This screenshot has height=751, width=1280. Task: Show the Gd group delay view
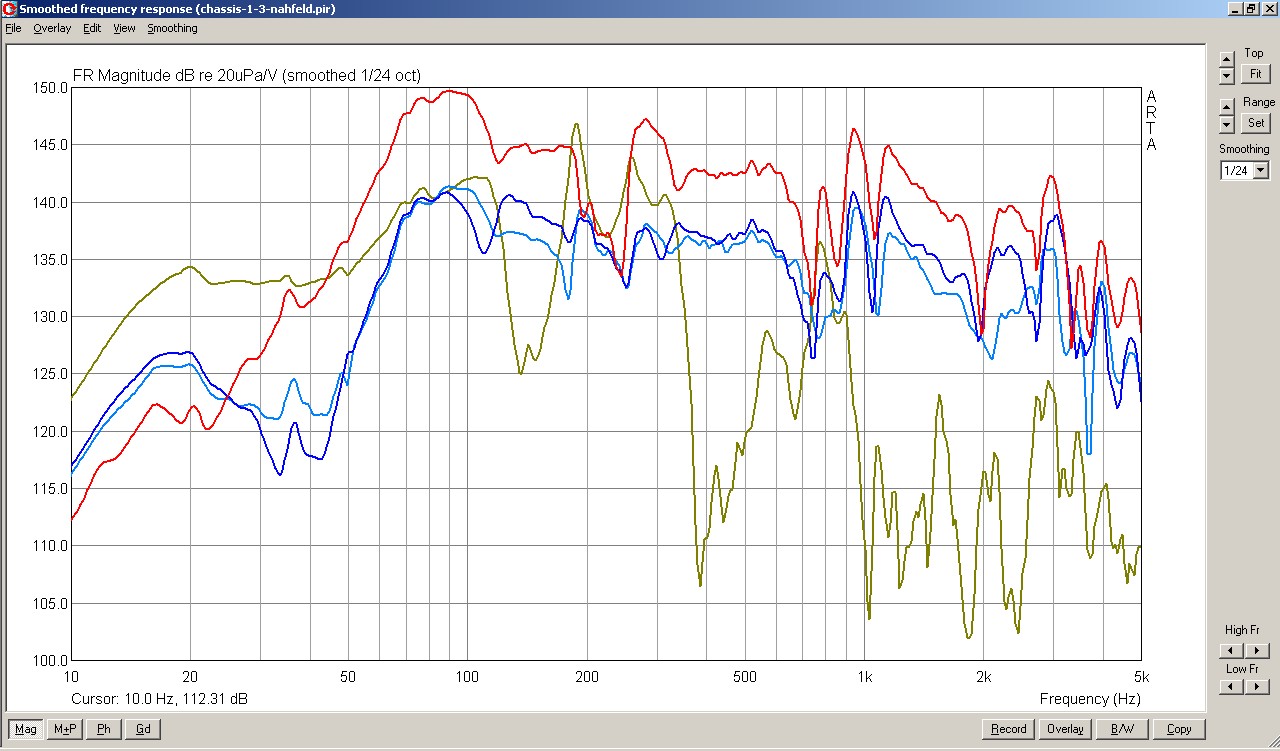click(x=143, y=729)
